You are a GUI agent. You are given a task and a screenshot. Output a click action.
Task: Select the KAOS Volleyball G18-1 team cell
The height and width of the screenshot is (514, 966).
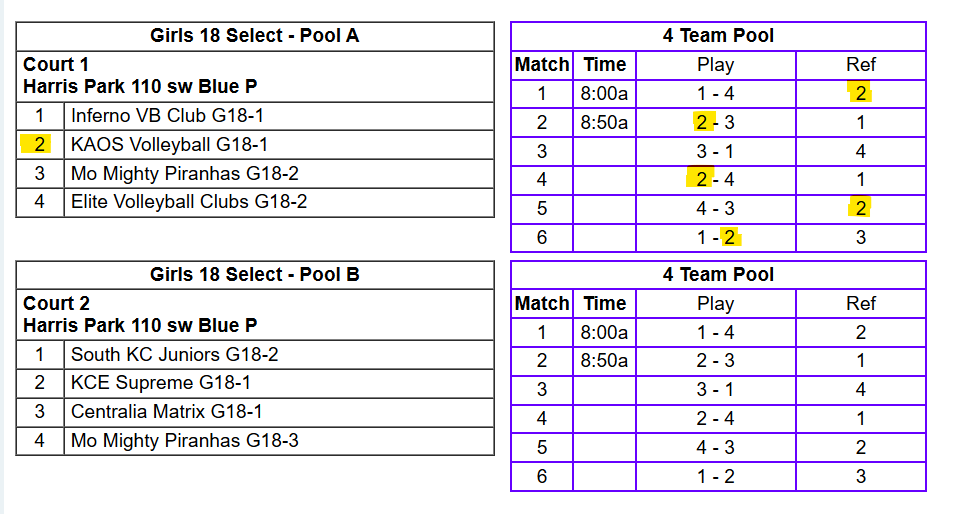169,145
